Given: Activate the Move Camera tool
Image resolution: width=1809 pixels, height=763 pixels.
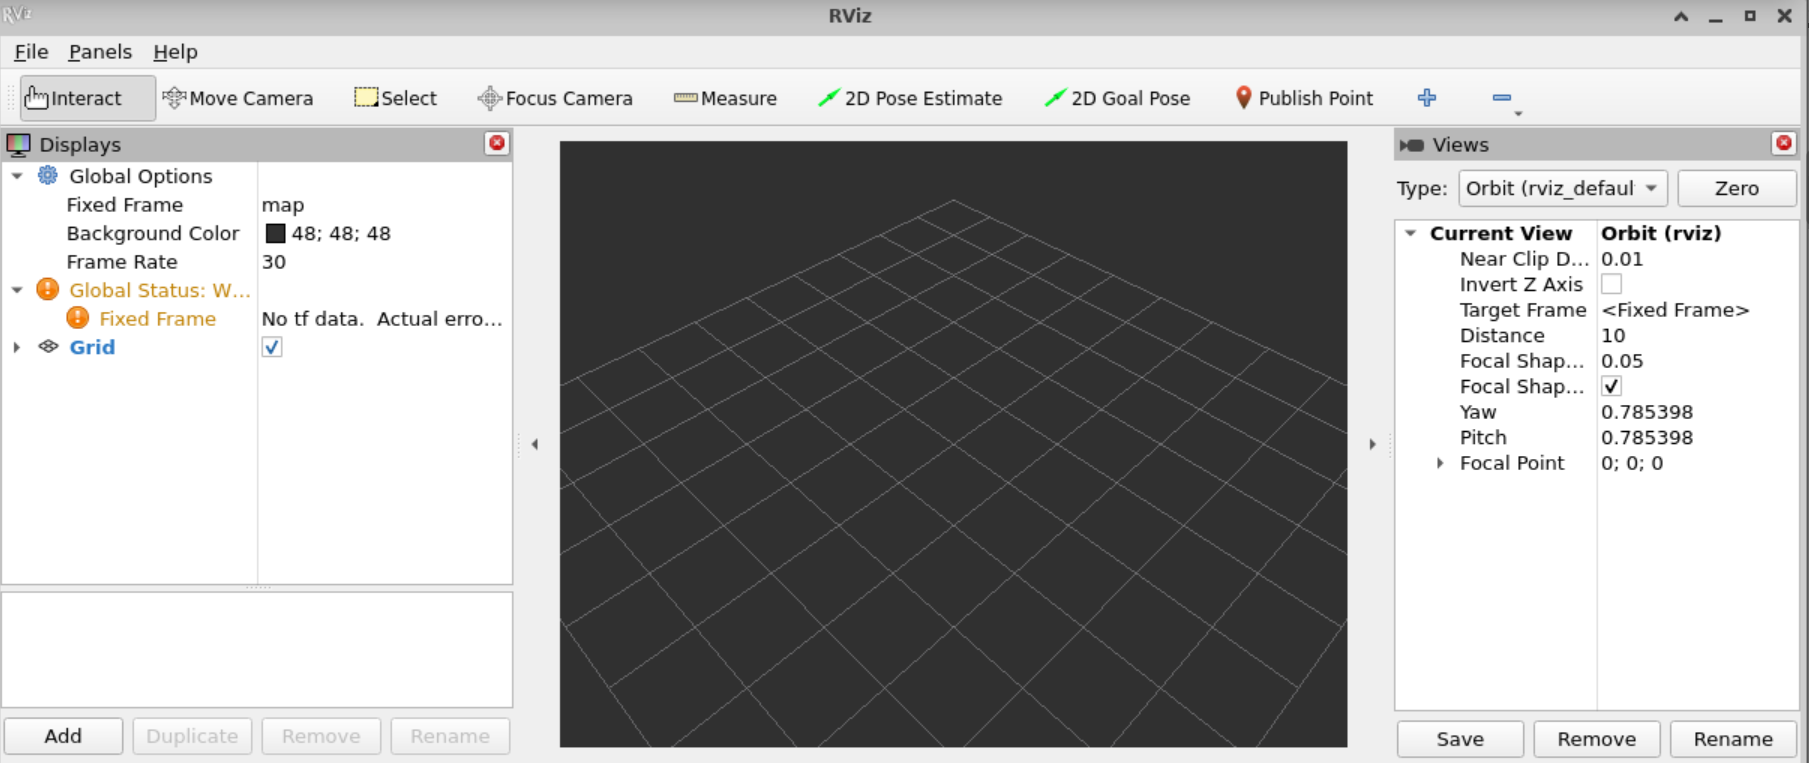Looking at the screenshot, I should 238,98.
